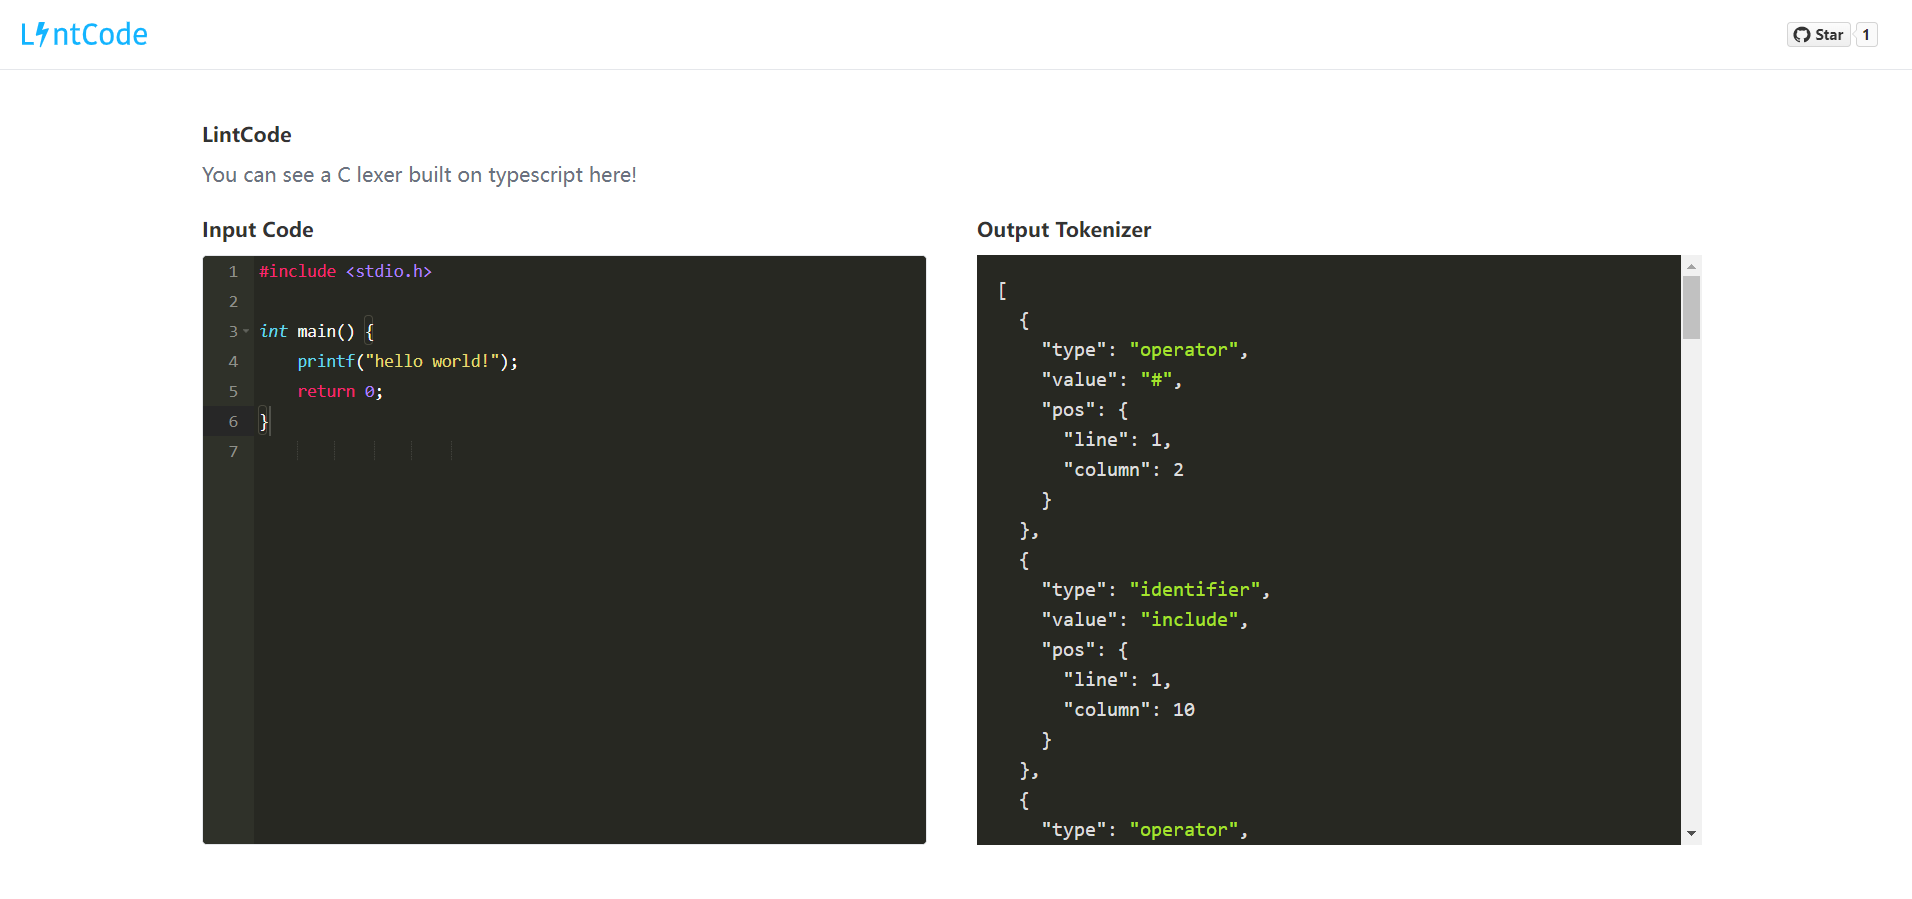1912x899 pixels.
Task: Click the output panel scrollbar thumb
Action: point(1691,308)
